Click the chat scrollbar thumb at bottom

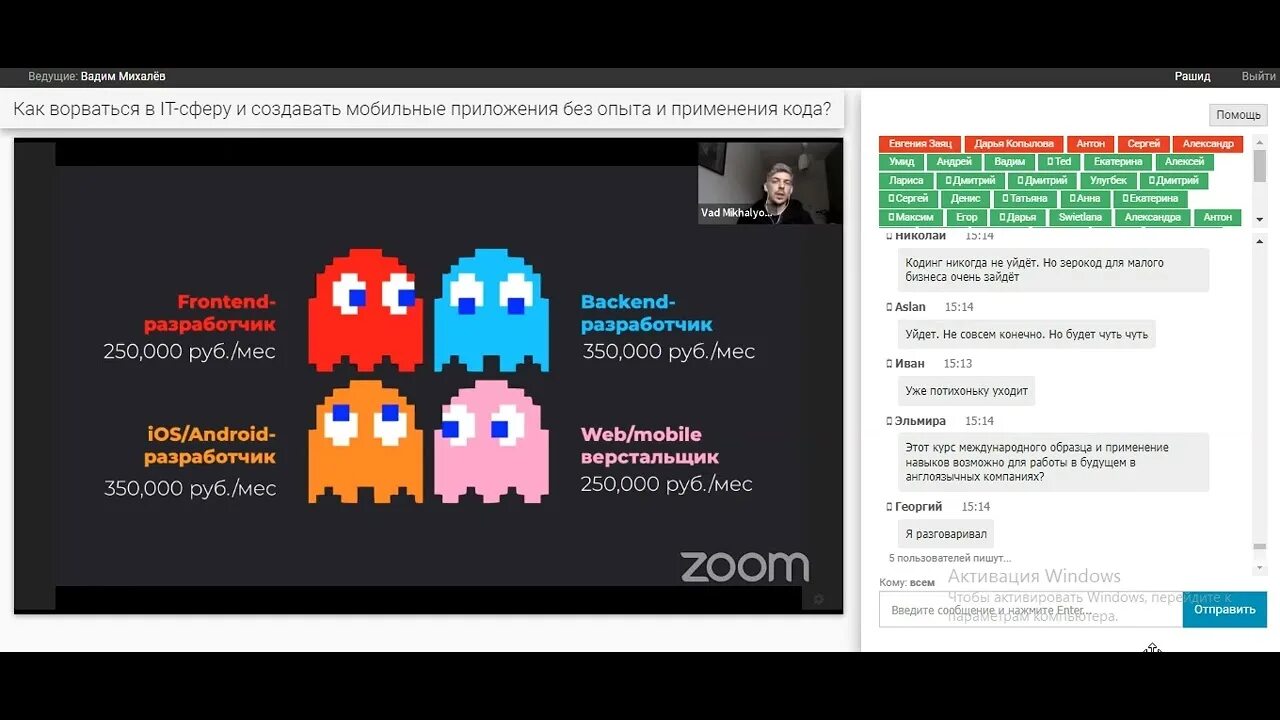pyautogui.click(x=1260, y=546)
